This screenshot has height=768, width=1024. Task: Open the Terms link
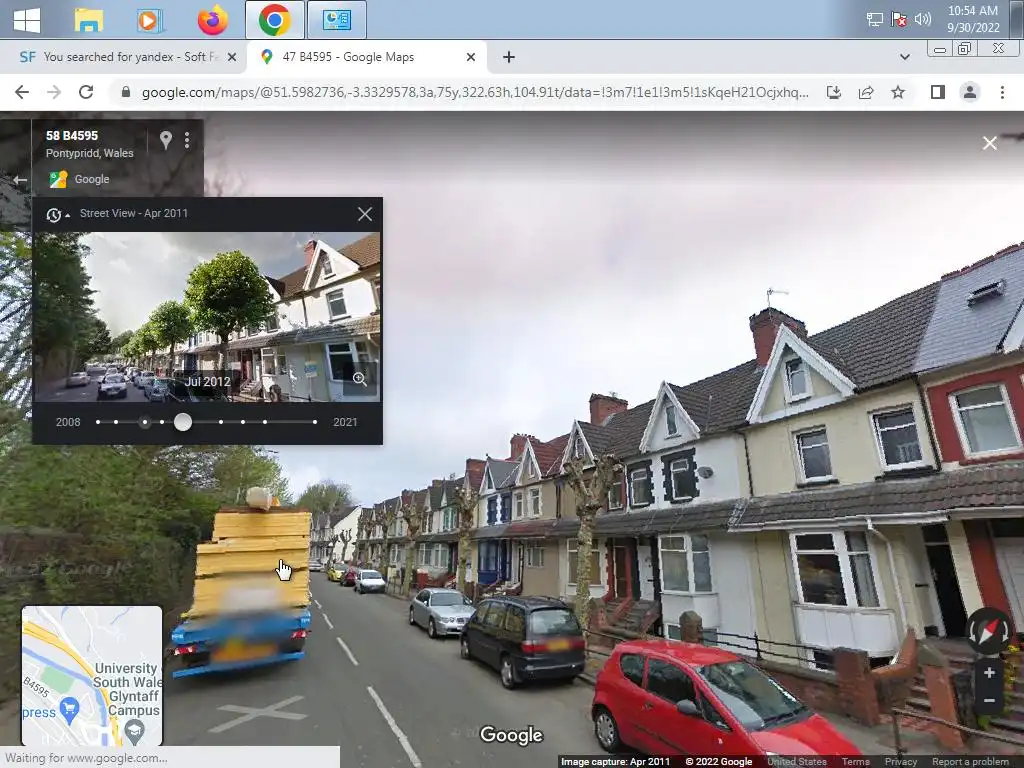click(855, 761)
